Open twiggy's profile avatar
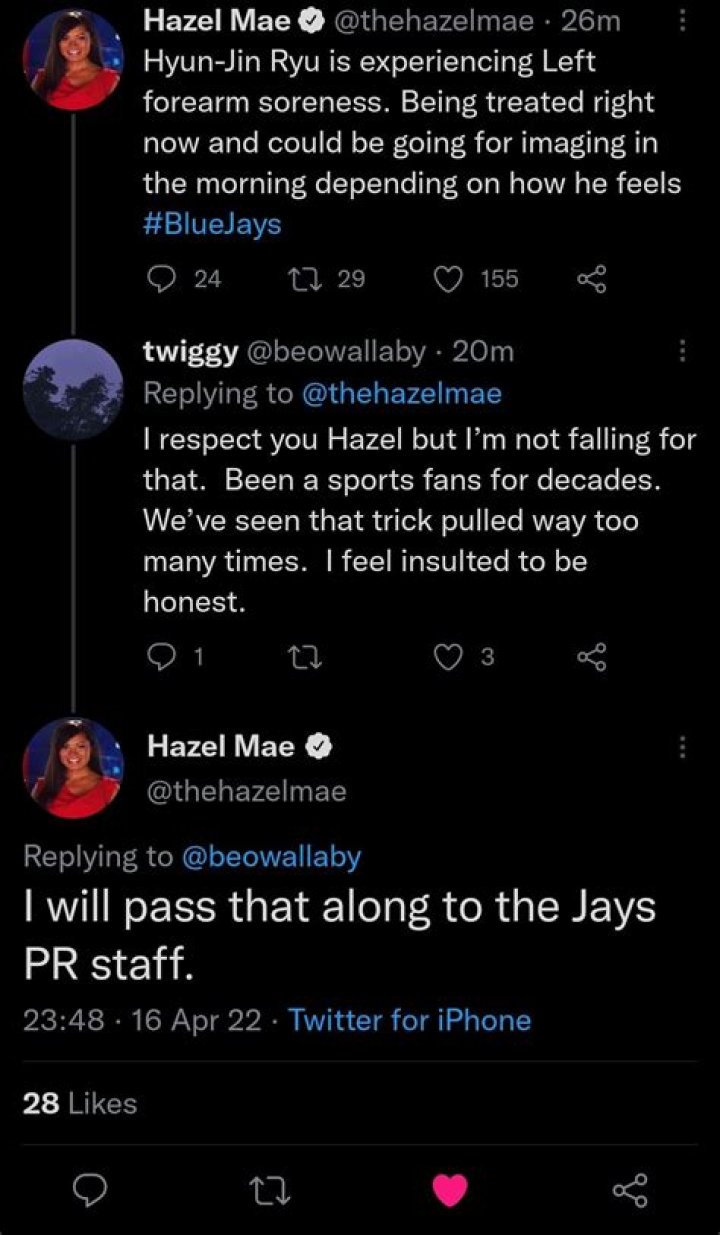Viewport: 720px width, 1235px height. (x=73, y=390)
